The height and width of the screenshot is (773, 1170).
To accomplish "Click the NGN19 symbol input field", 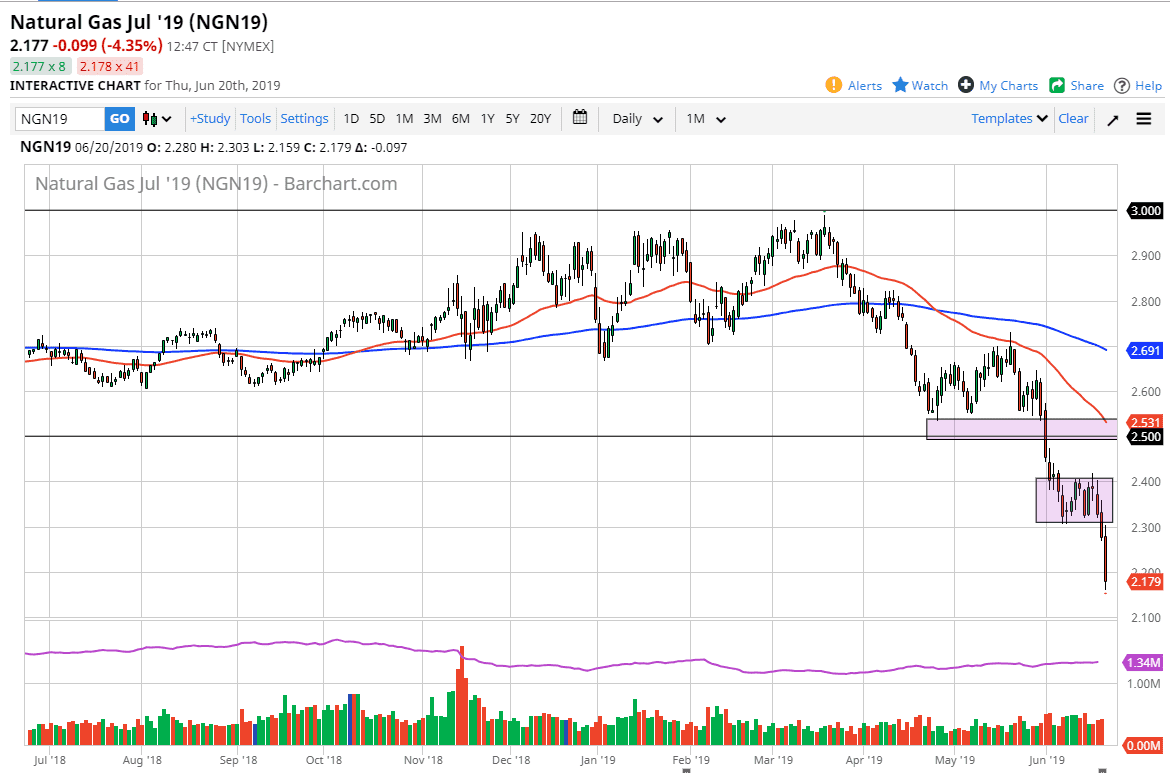I will tap(60, 119).
